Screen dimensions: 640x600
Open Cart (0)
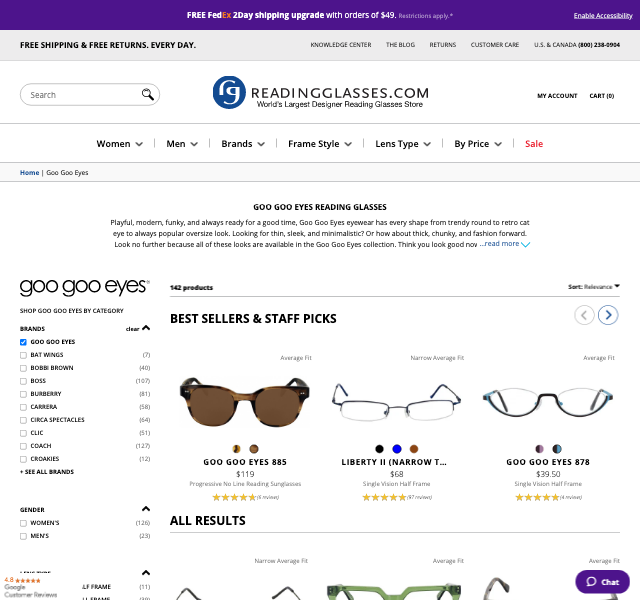coord(602,96)
